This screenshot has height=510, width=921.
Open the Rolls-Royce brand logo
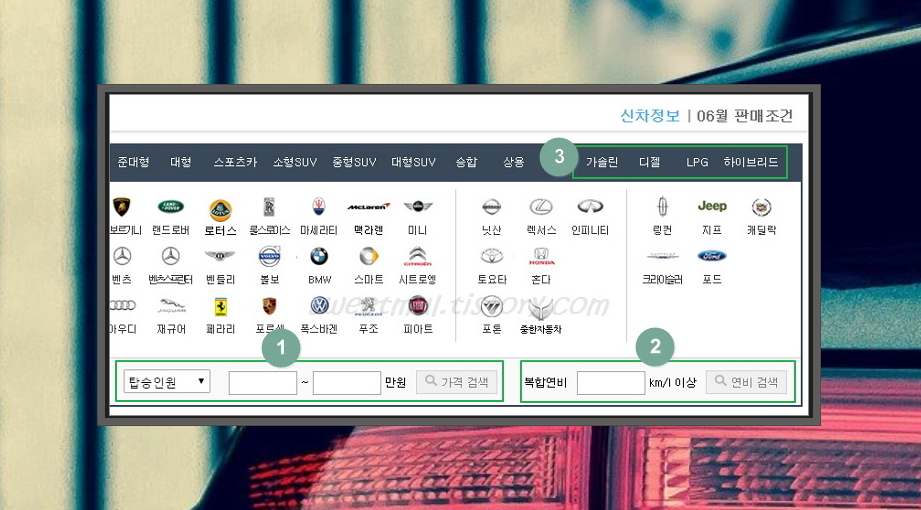[x=269, y=207]
